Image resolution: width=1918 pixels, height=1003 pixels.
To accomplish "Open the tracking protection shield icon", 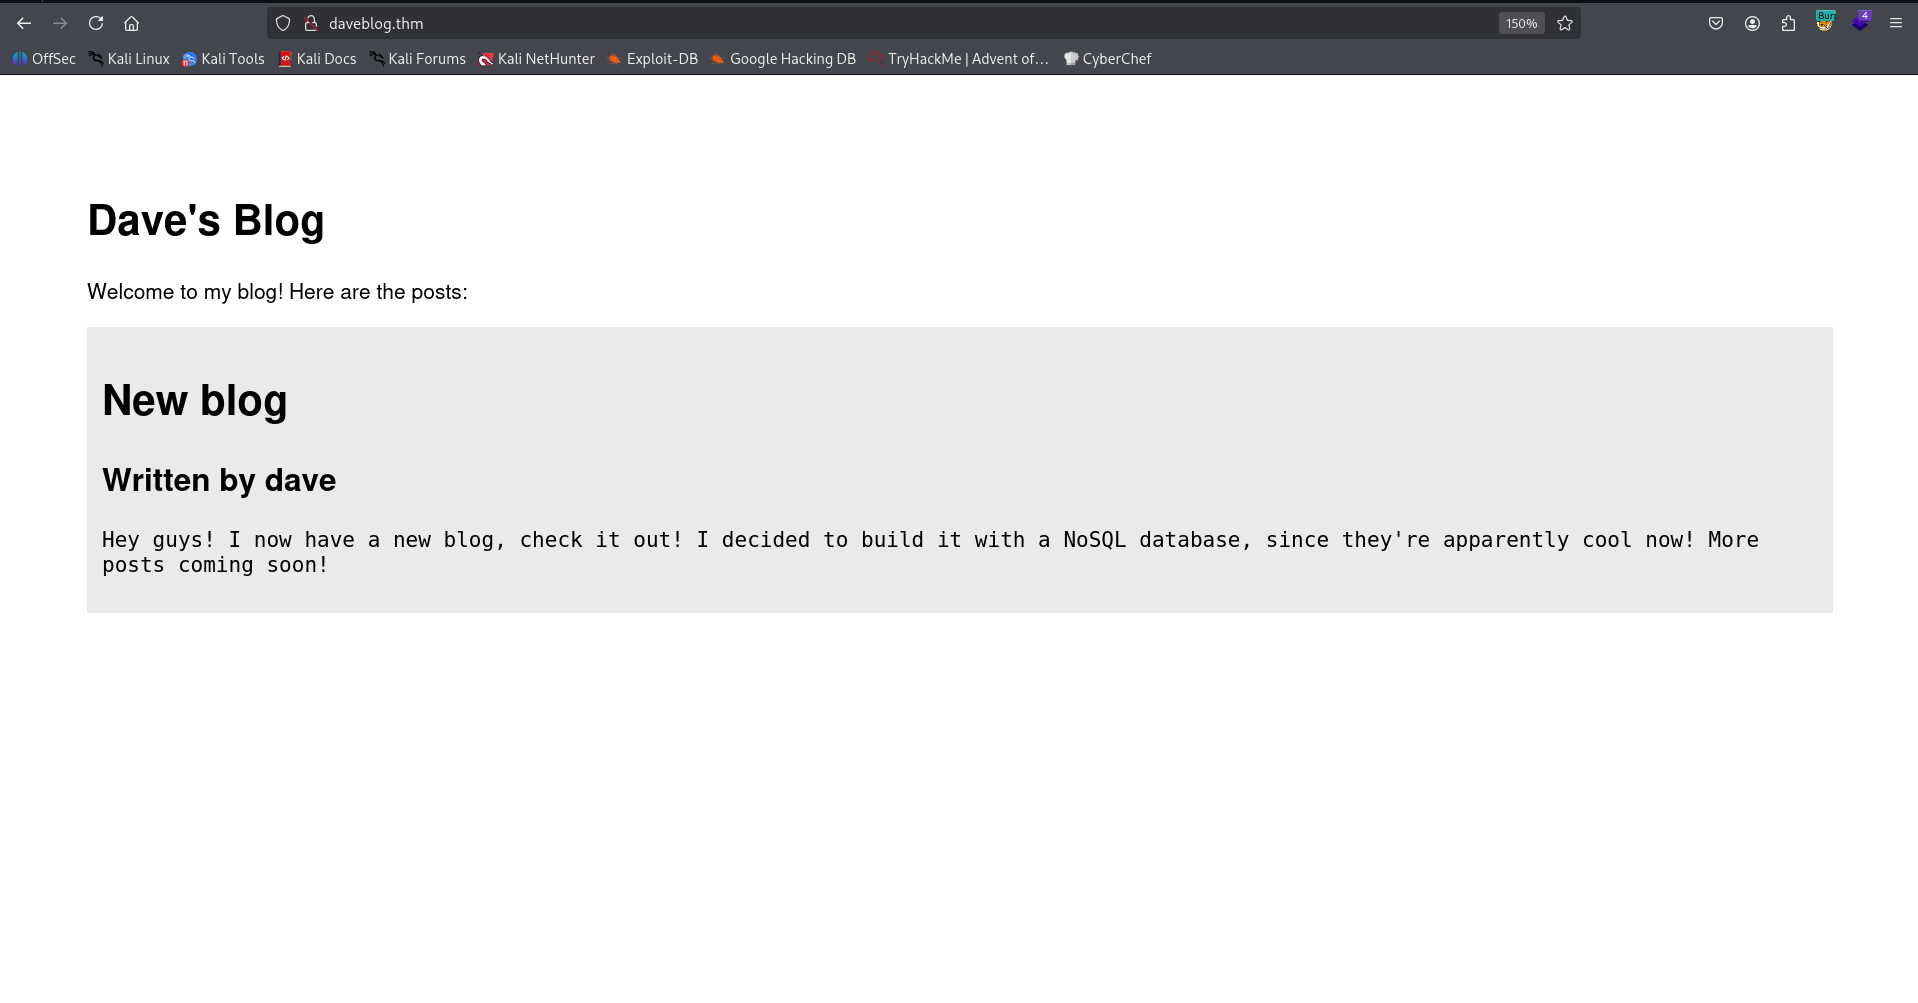I will (x=283, y=23).
